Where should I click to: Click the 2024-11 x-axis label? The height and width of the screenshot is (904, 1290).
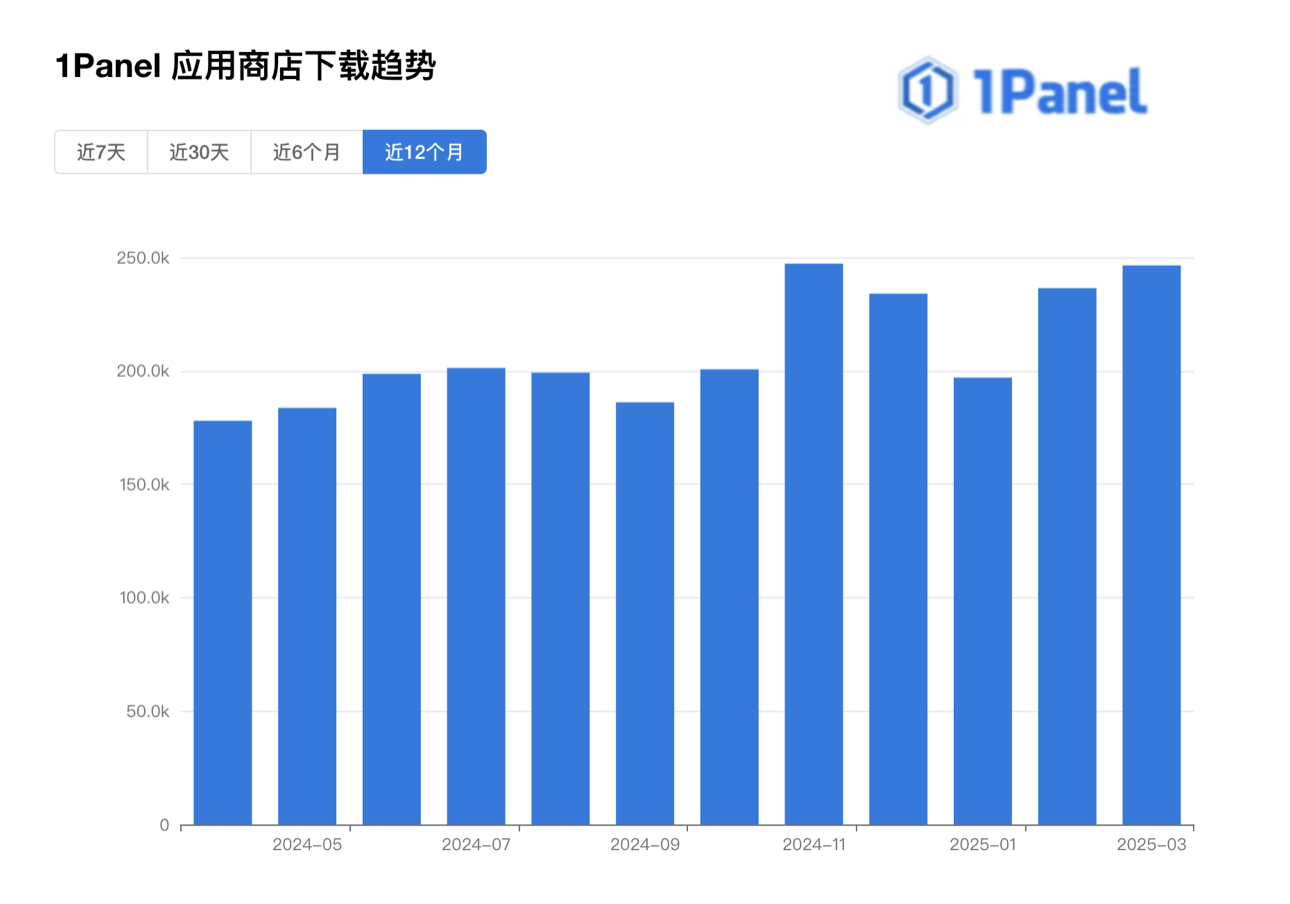(x=814, y=845)
